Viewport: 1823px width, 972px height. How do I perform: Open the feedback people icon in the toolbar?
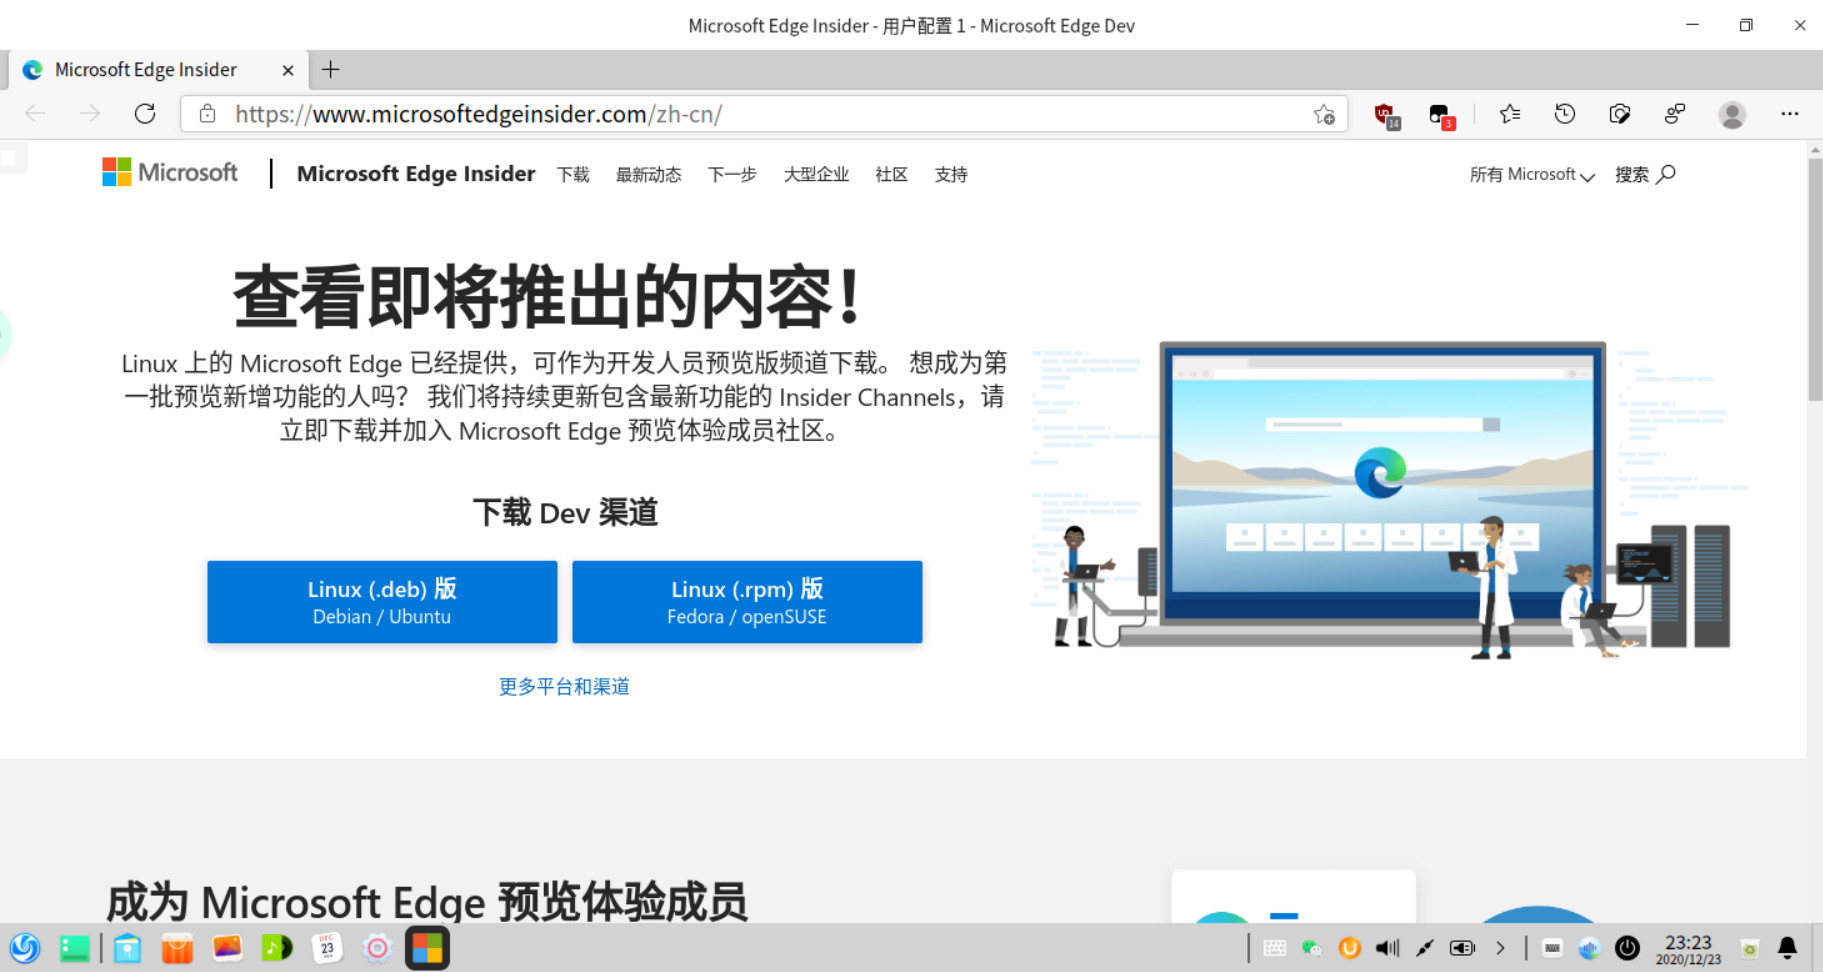1675,114
